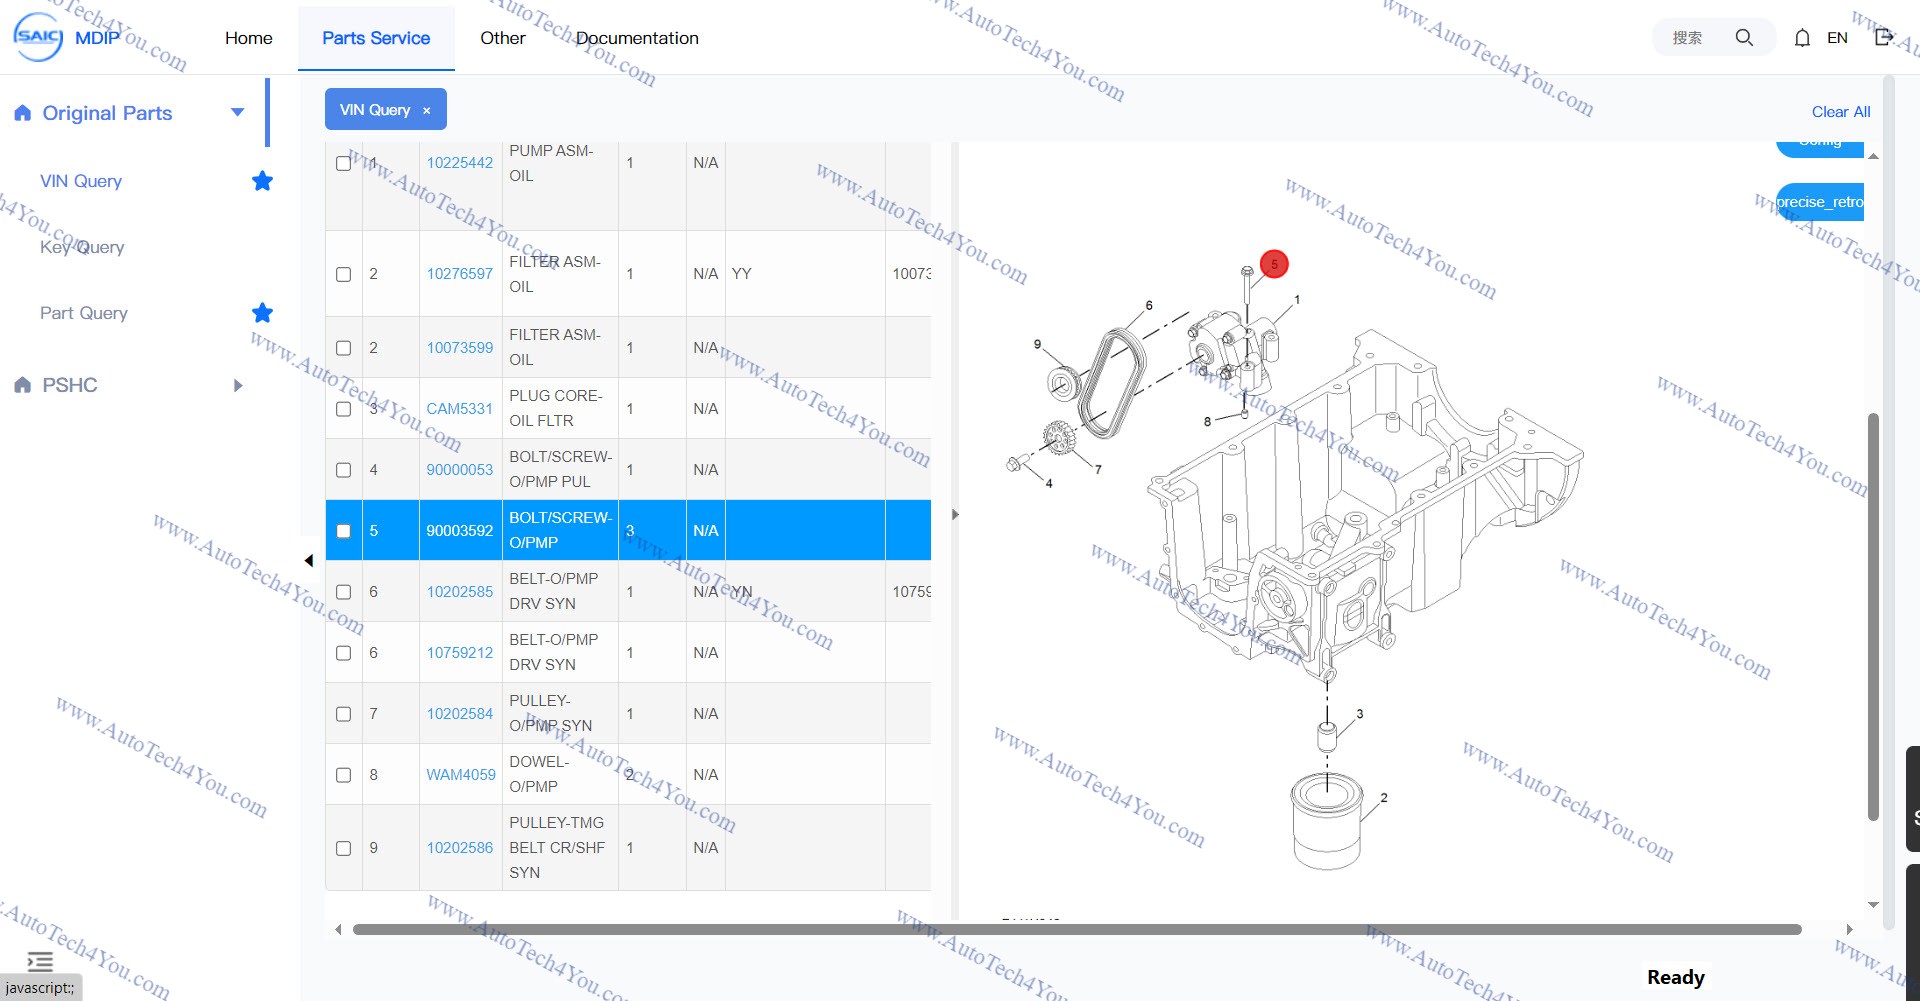Uncheck the highlighted BOLT/SCREW-O/PMP row checkbox

pyautogui.click(x=343, y=531)
